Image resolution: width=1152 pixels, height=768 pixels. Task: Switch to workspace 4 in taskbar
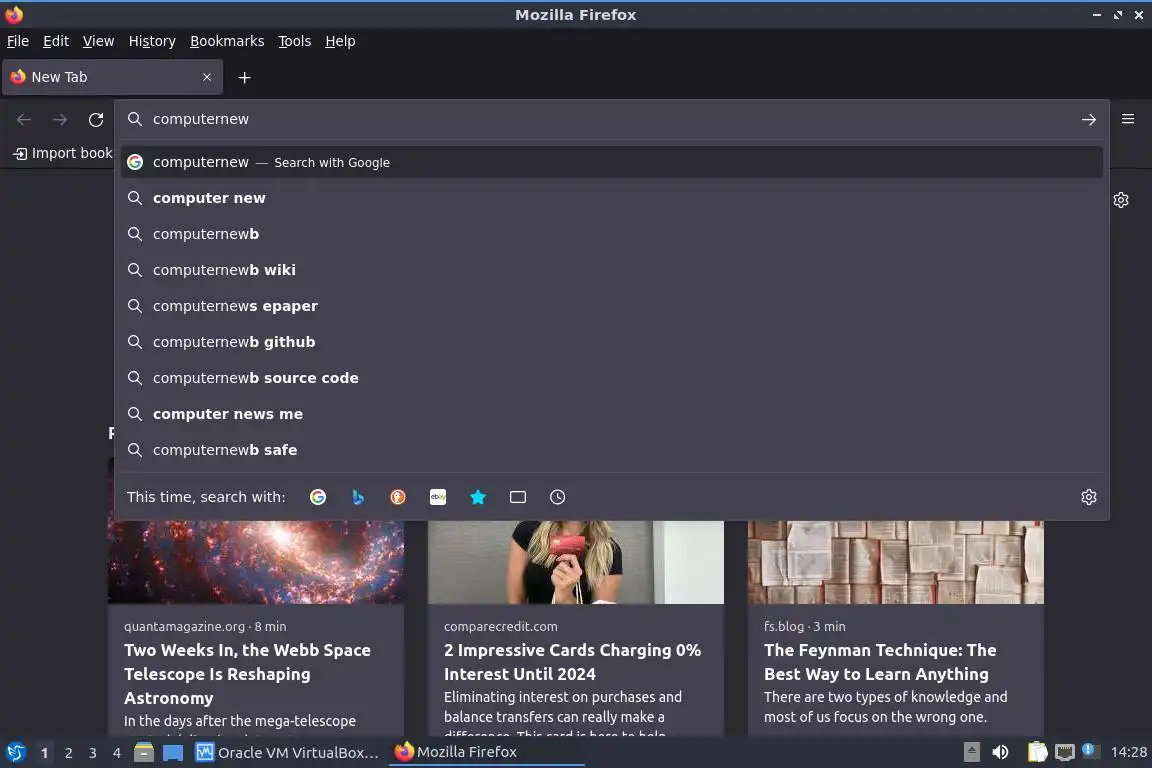tap(117, 753)
